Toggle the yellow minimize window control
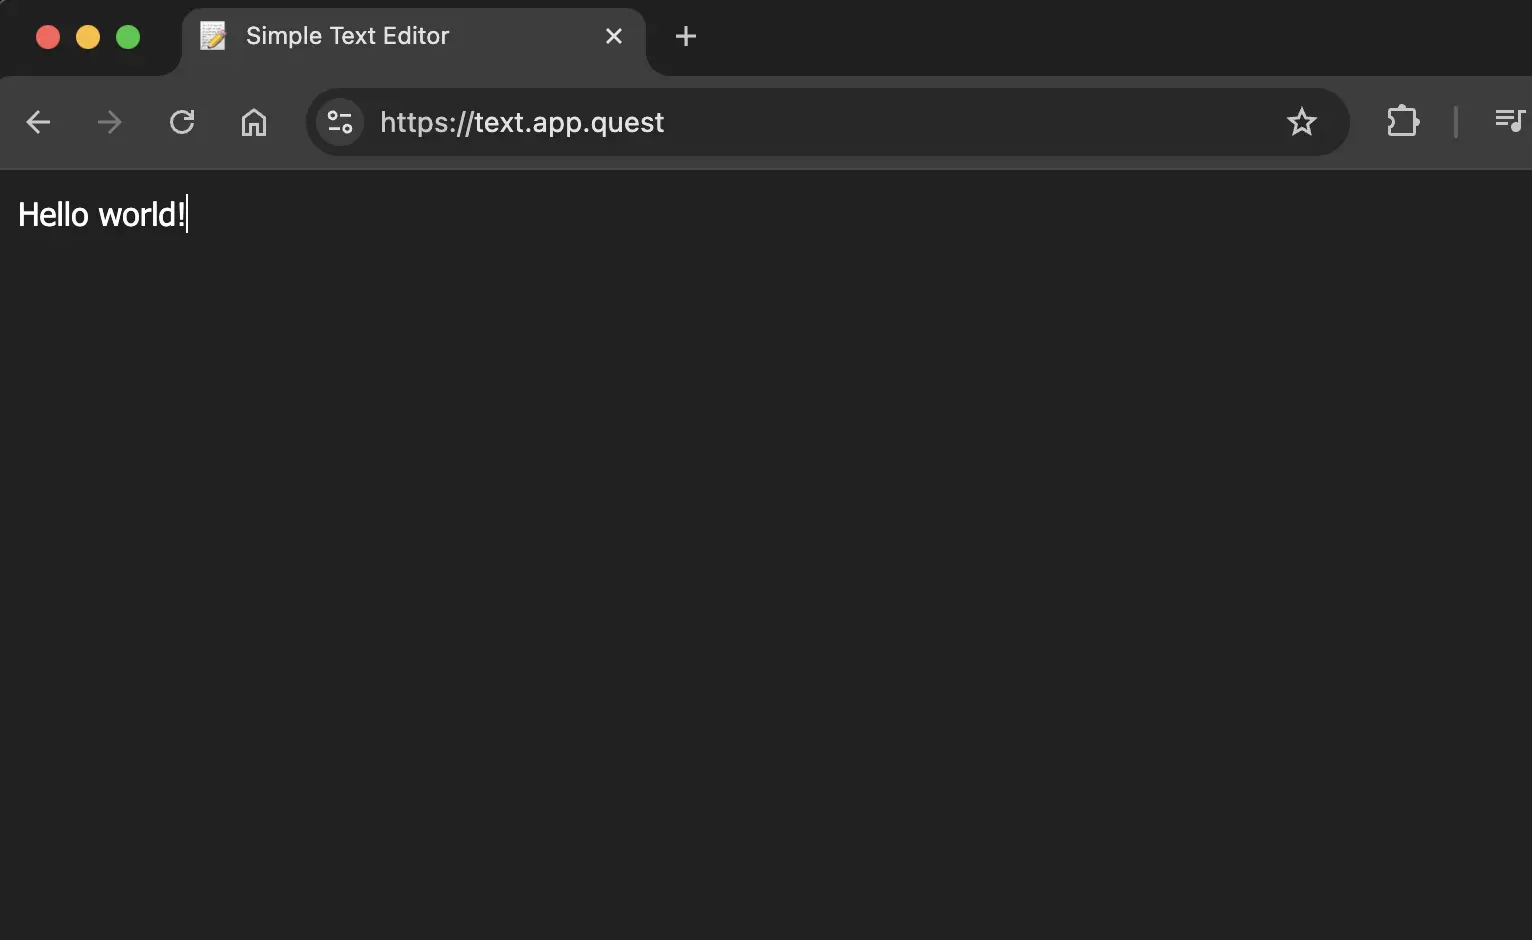Screen dimensions: 1532x940 pos(87,37)
